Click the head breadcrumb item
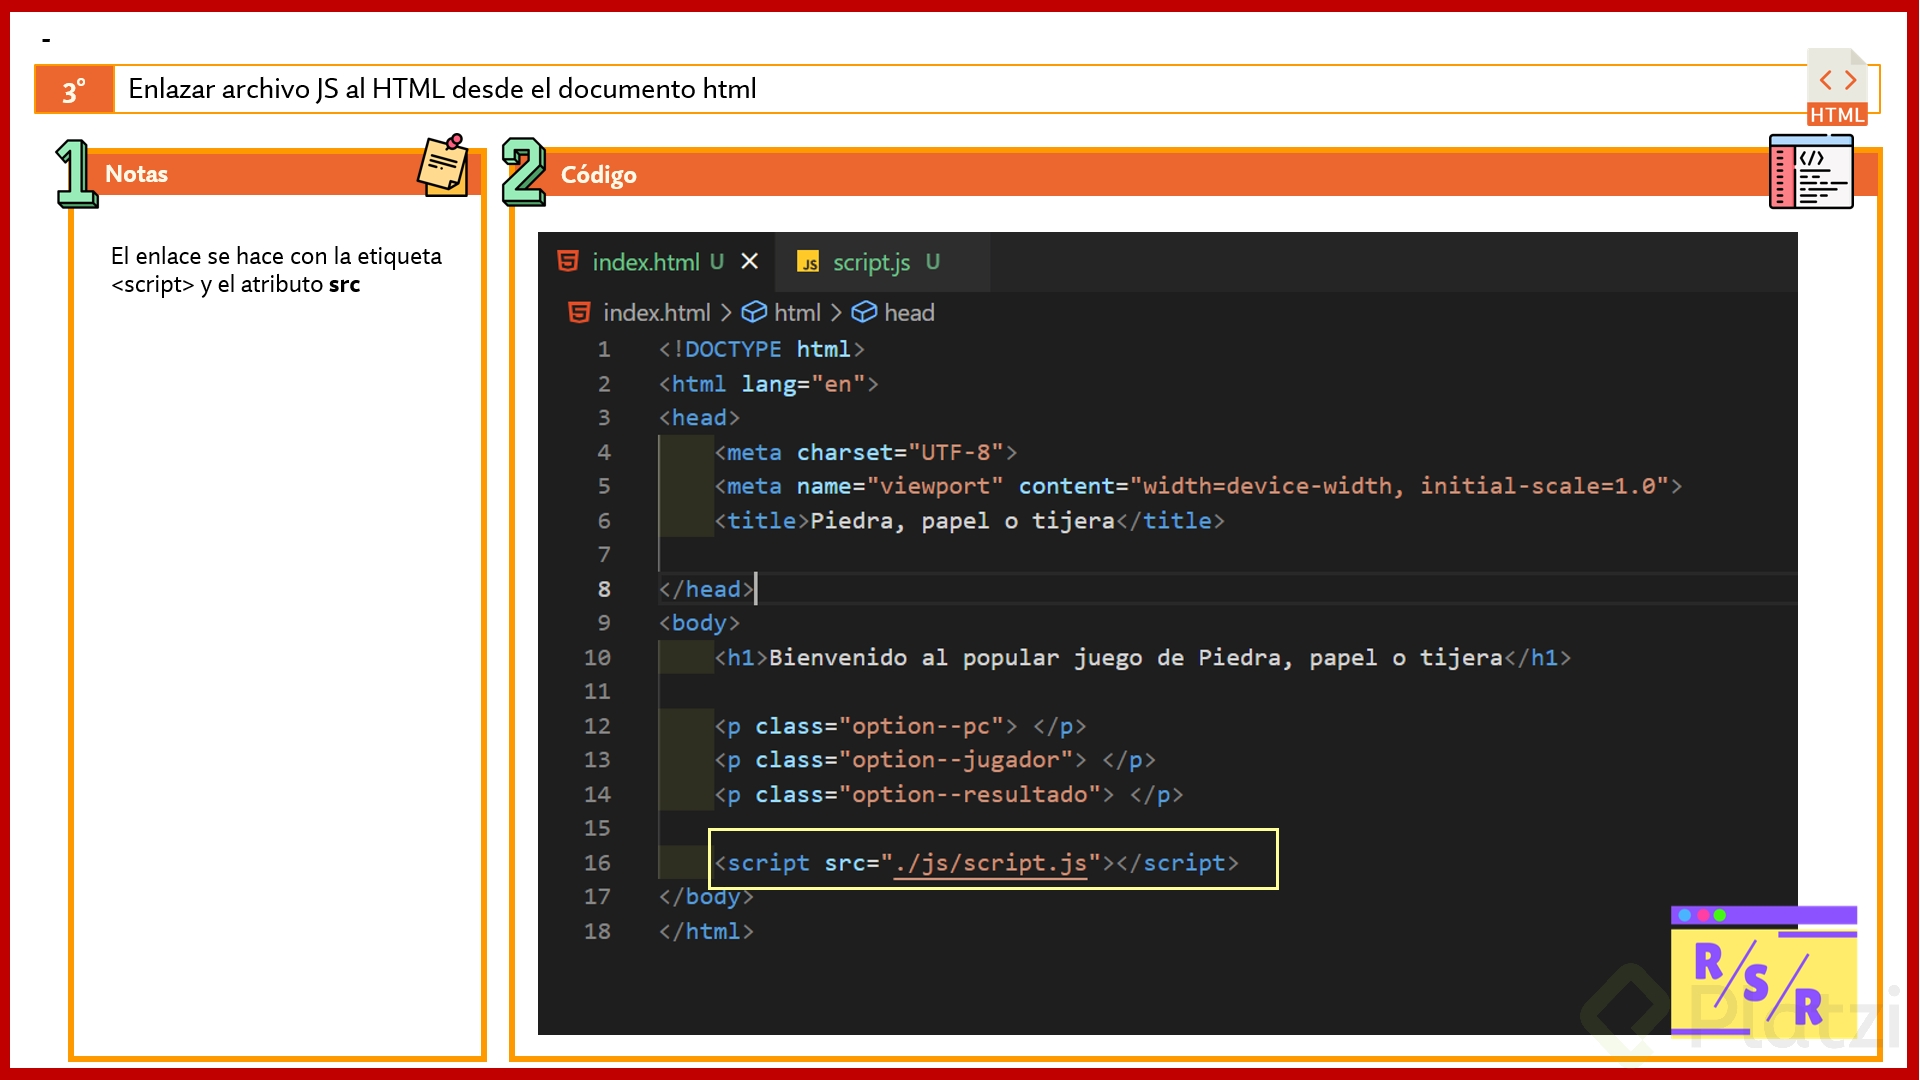Viewport: 1920px width, 1080px height. click(x=909, y=313)
